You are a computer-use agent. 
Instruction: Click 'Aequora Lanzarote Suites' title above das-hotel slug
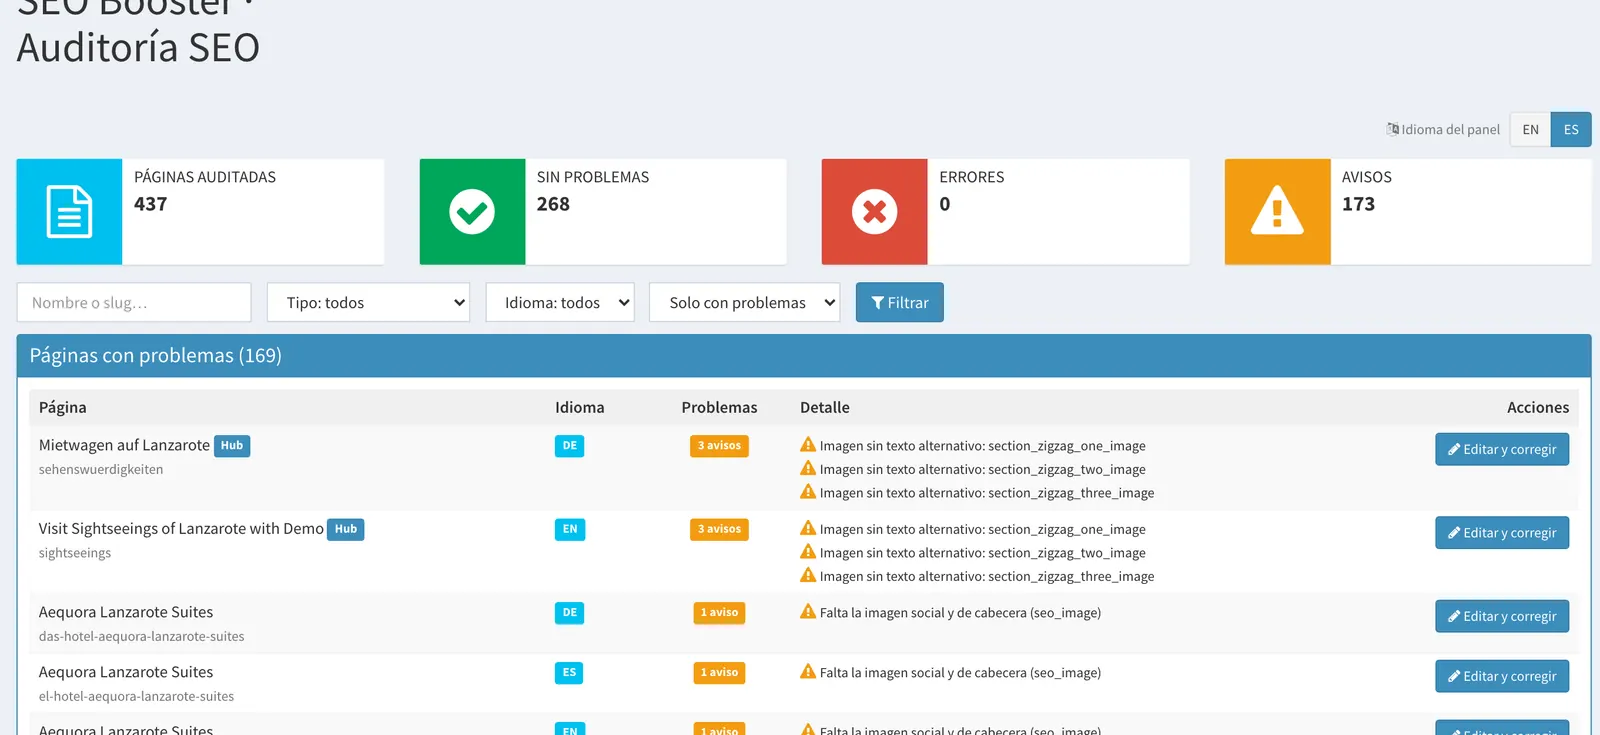(x=126, y=612)
